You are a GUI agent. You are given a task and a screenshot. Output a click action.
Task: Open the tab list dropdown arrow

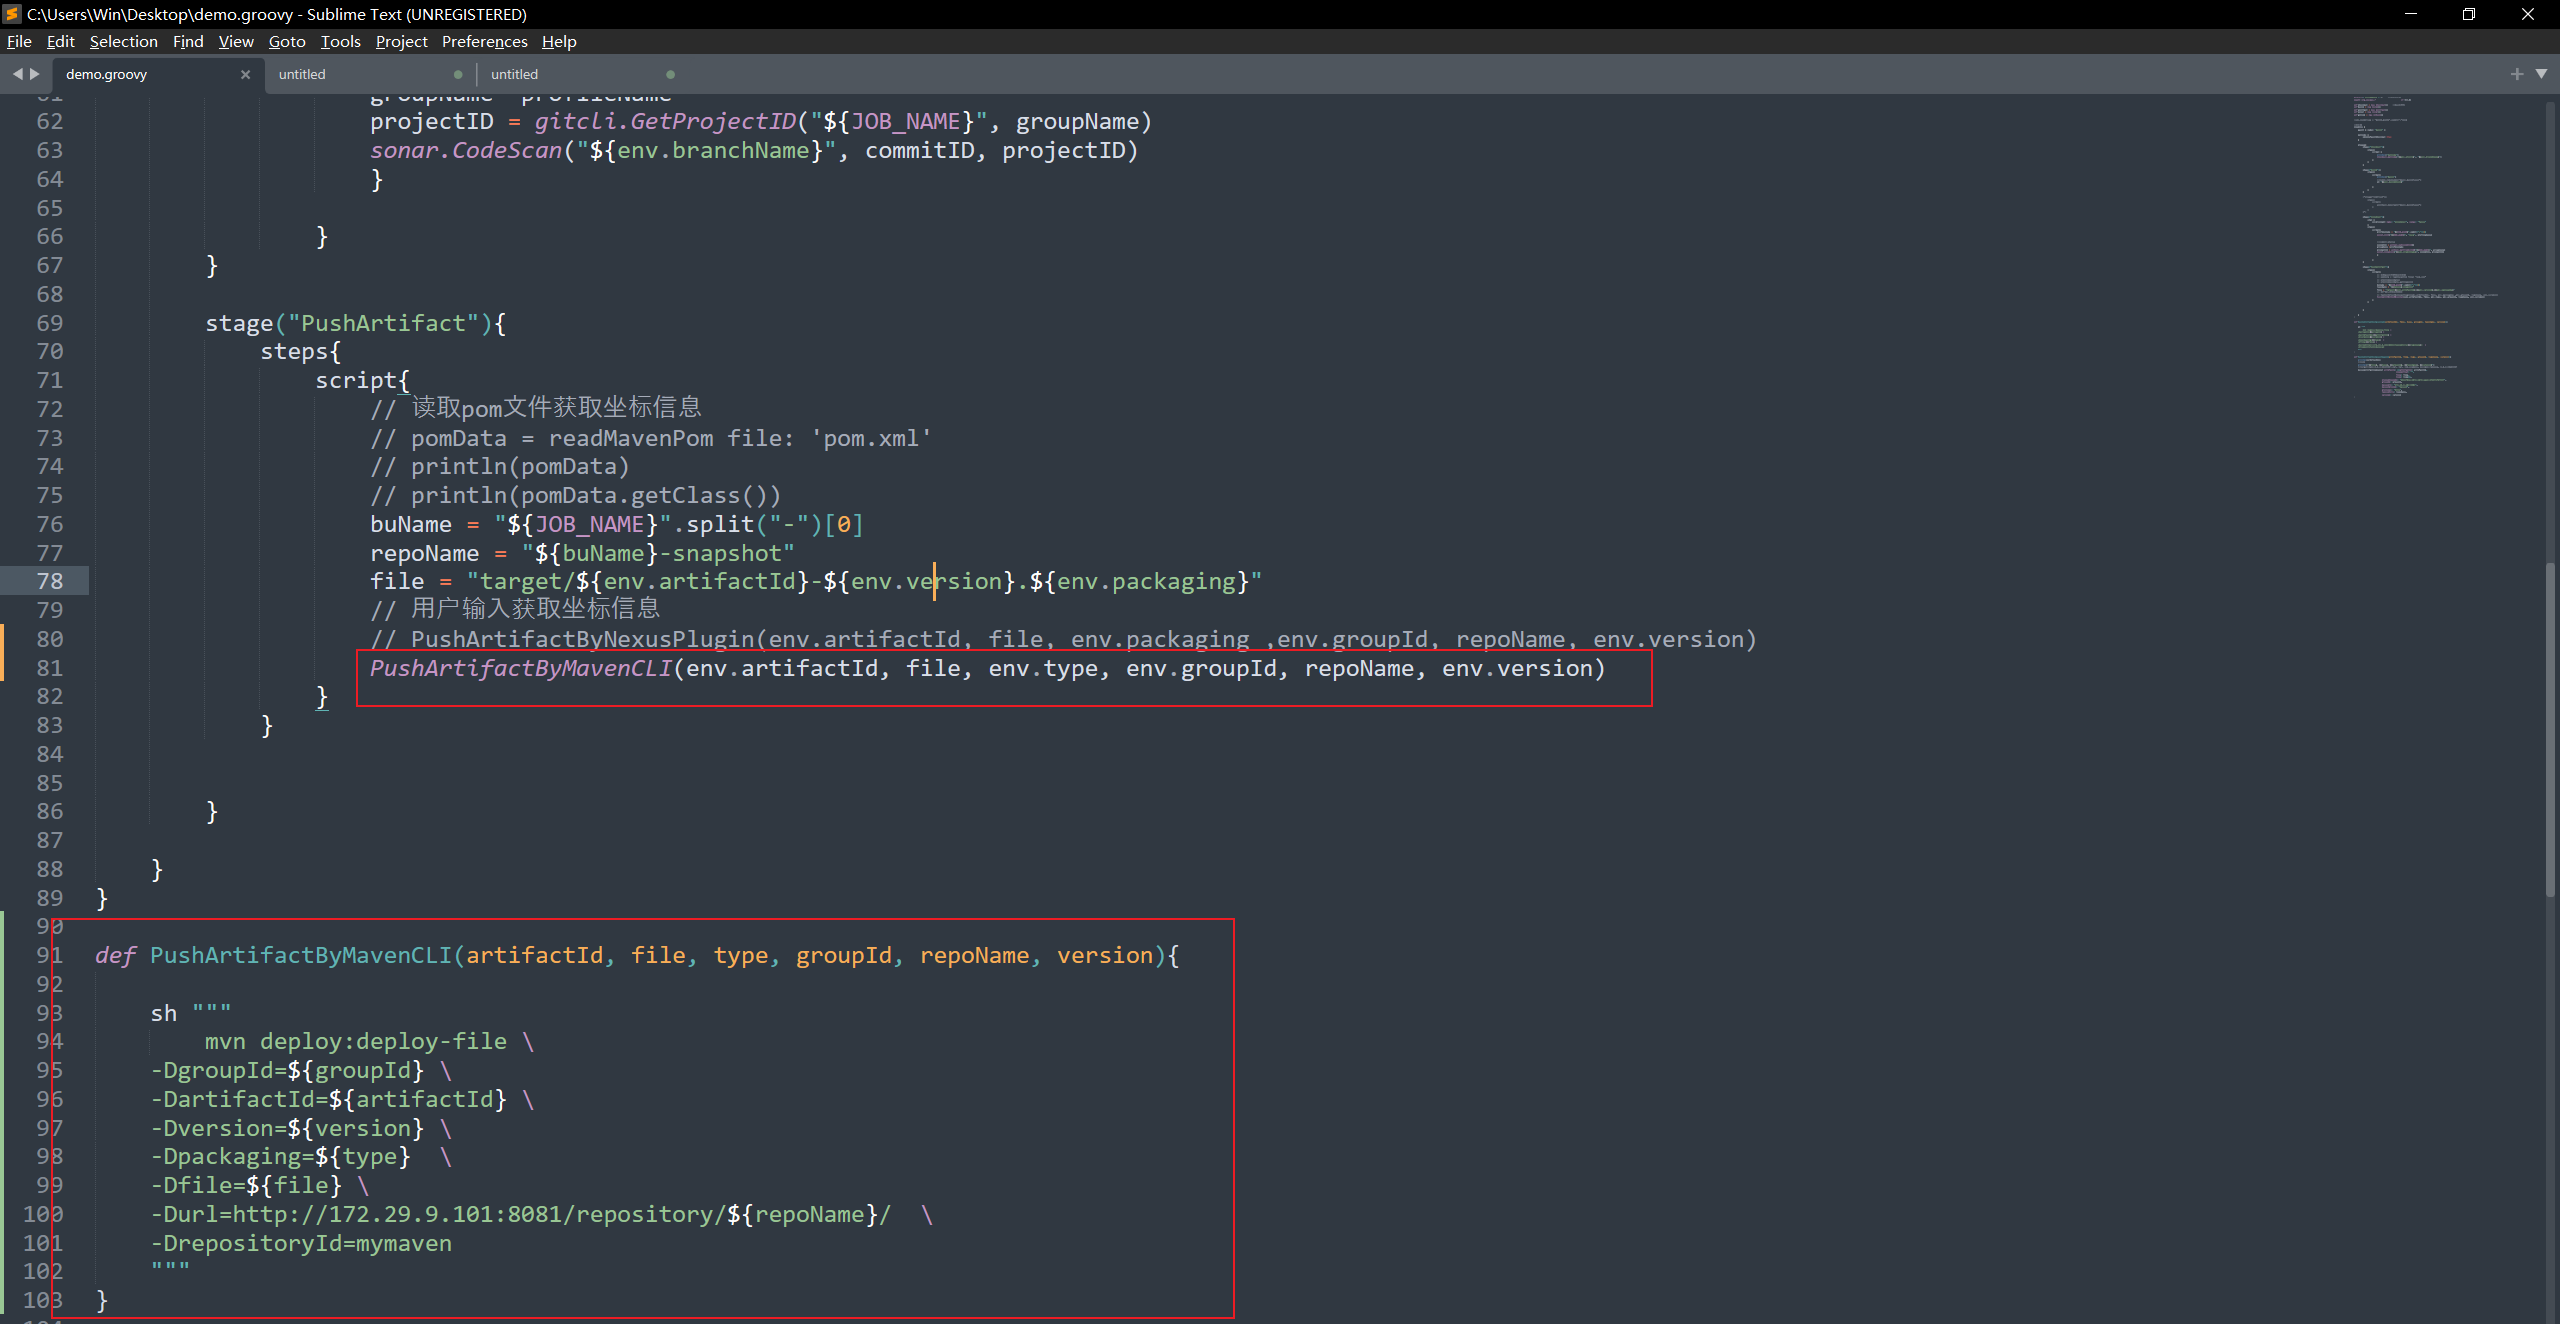point(2541,74)
